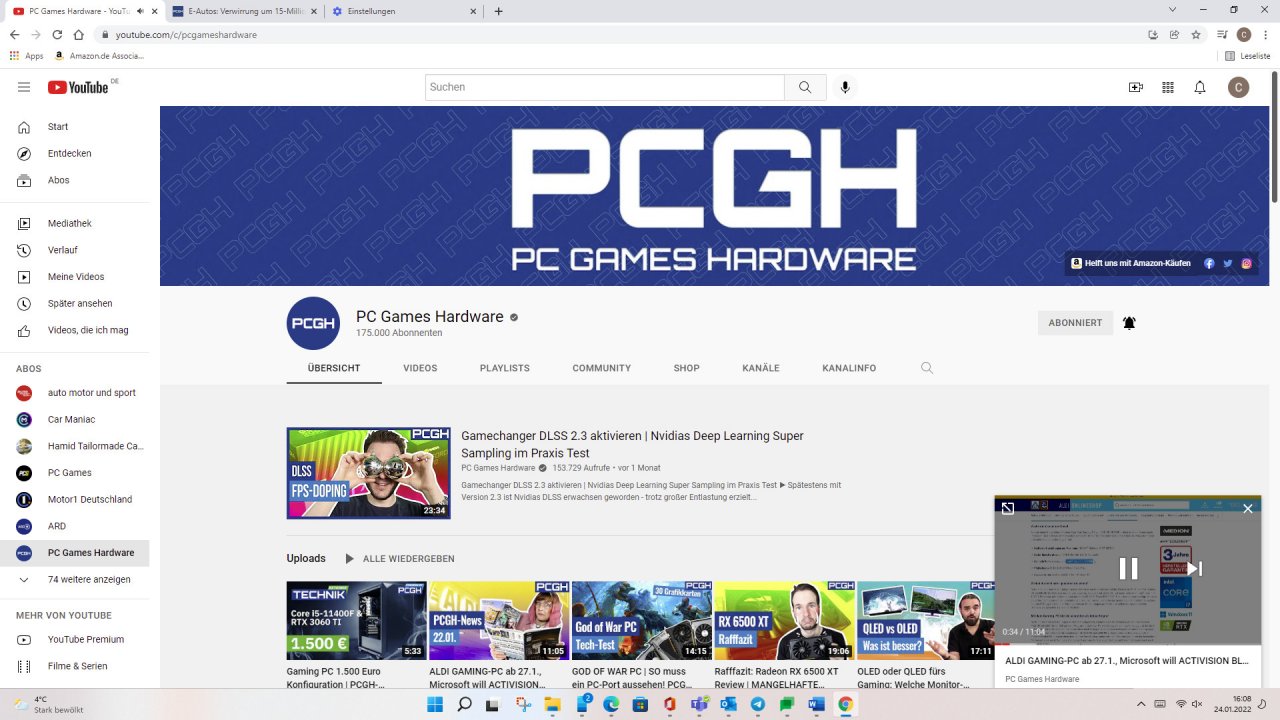Switch to the Shop channel tab
The image size is (1280, 720).
[x=686, y=368]
